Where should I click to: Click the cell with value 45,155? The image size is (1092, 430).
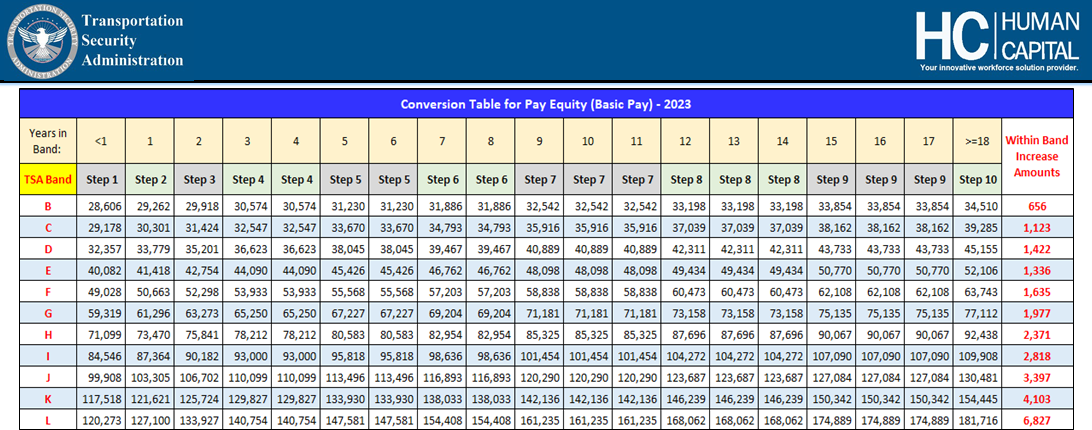coord(977,249)
